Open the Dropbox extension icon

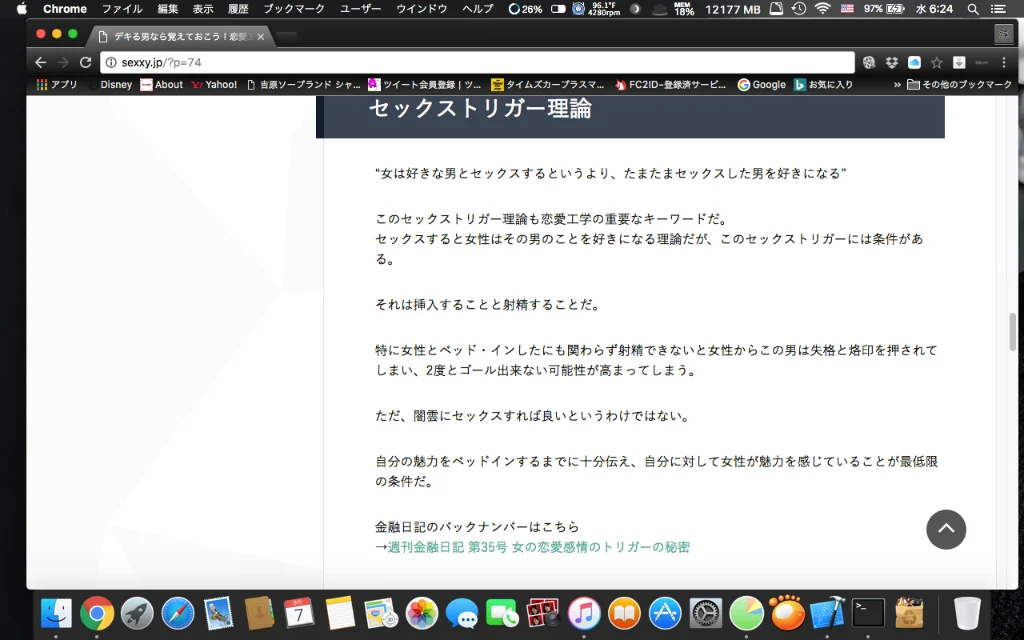pyautogui.click(x=891, y=62)
